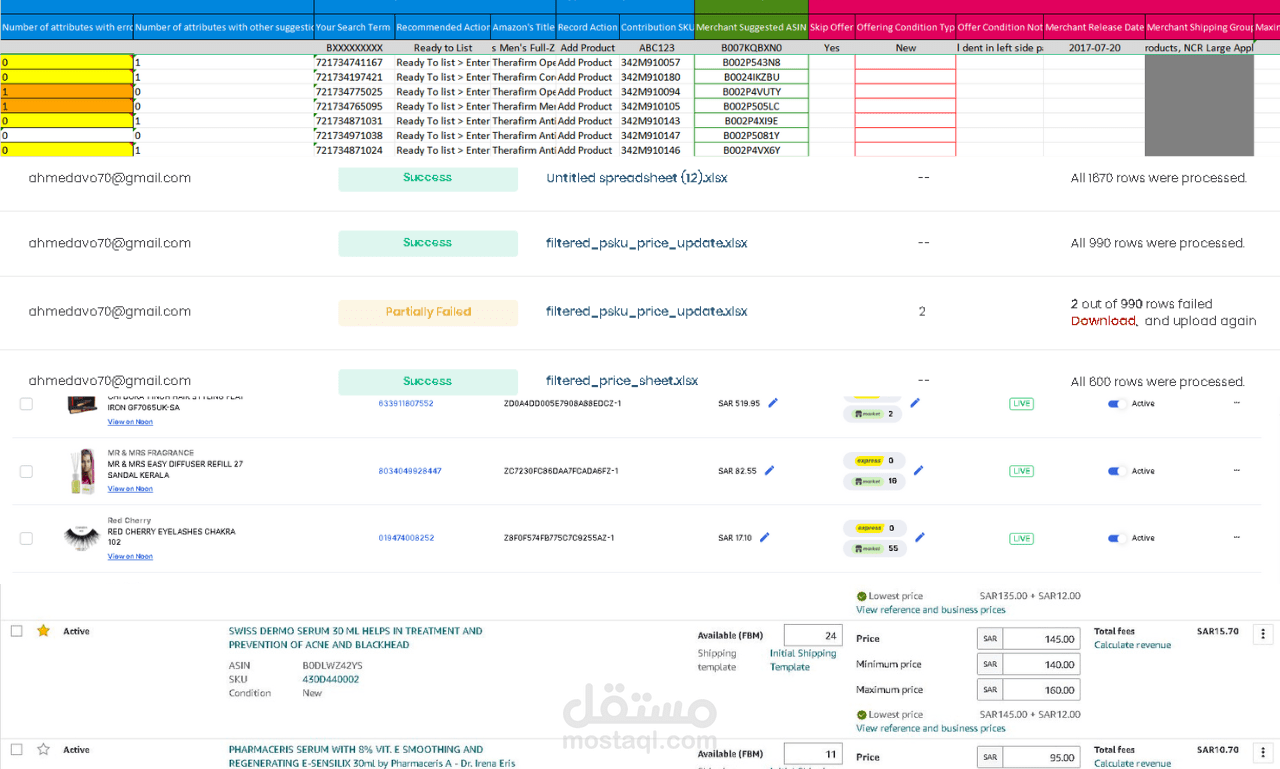
Task: Edit price SAR 82.55 with pencil icon
Action: point(769,470)
